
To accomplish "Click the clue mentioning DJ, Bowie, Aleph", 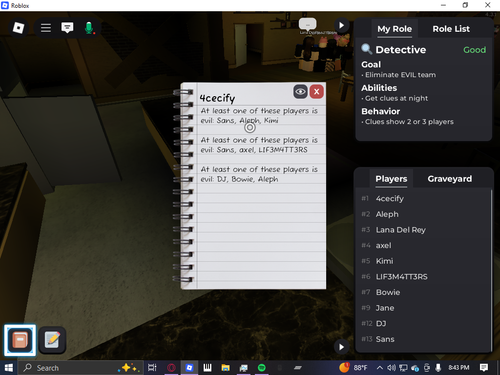I will click(259, 174).
